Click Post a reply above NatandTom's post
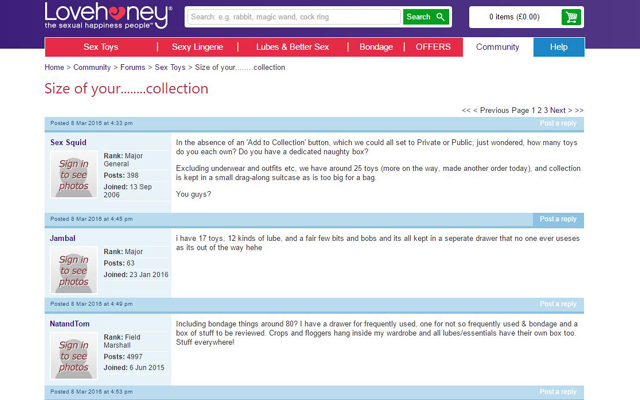 [x=558, y=304]
